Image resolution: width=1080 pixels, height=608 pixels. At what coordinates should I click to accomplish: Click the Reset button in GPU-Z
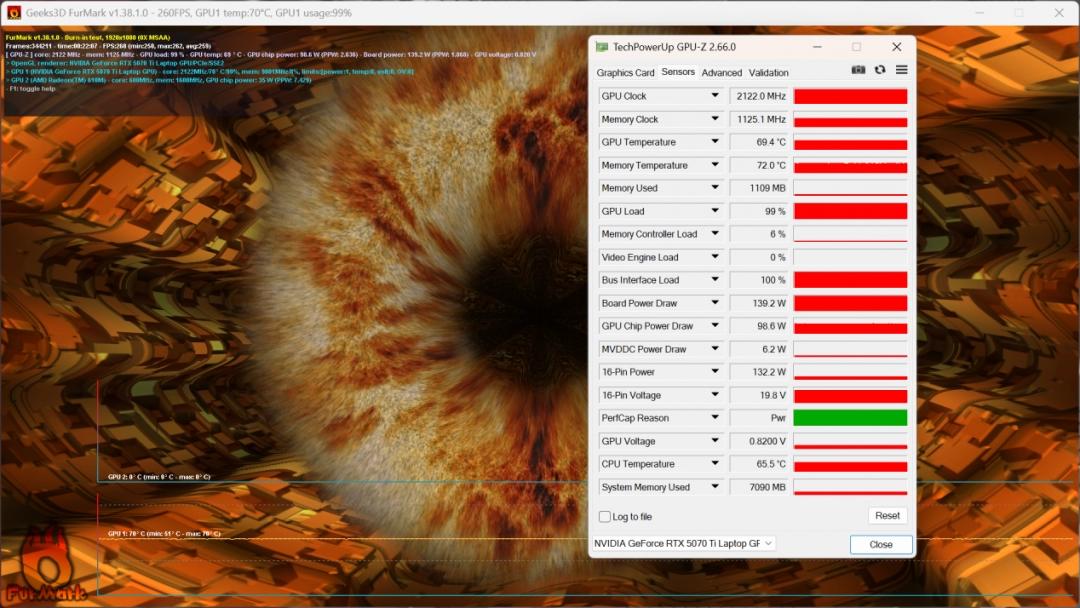(887, 516)
